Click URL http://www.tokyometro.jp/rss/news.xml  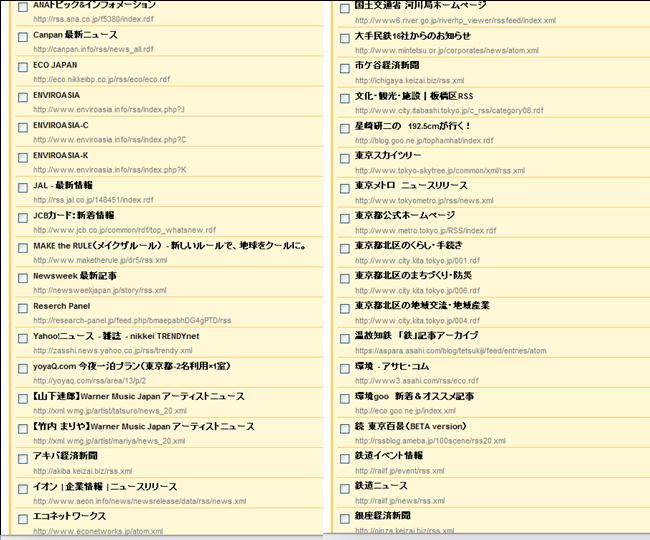click(424, 201)
